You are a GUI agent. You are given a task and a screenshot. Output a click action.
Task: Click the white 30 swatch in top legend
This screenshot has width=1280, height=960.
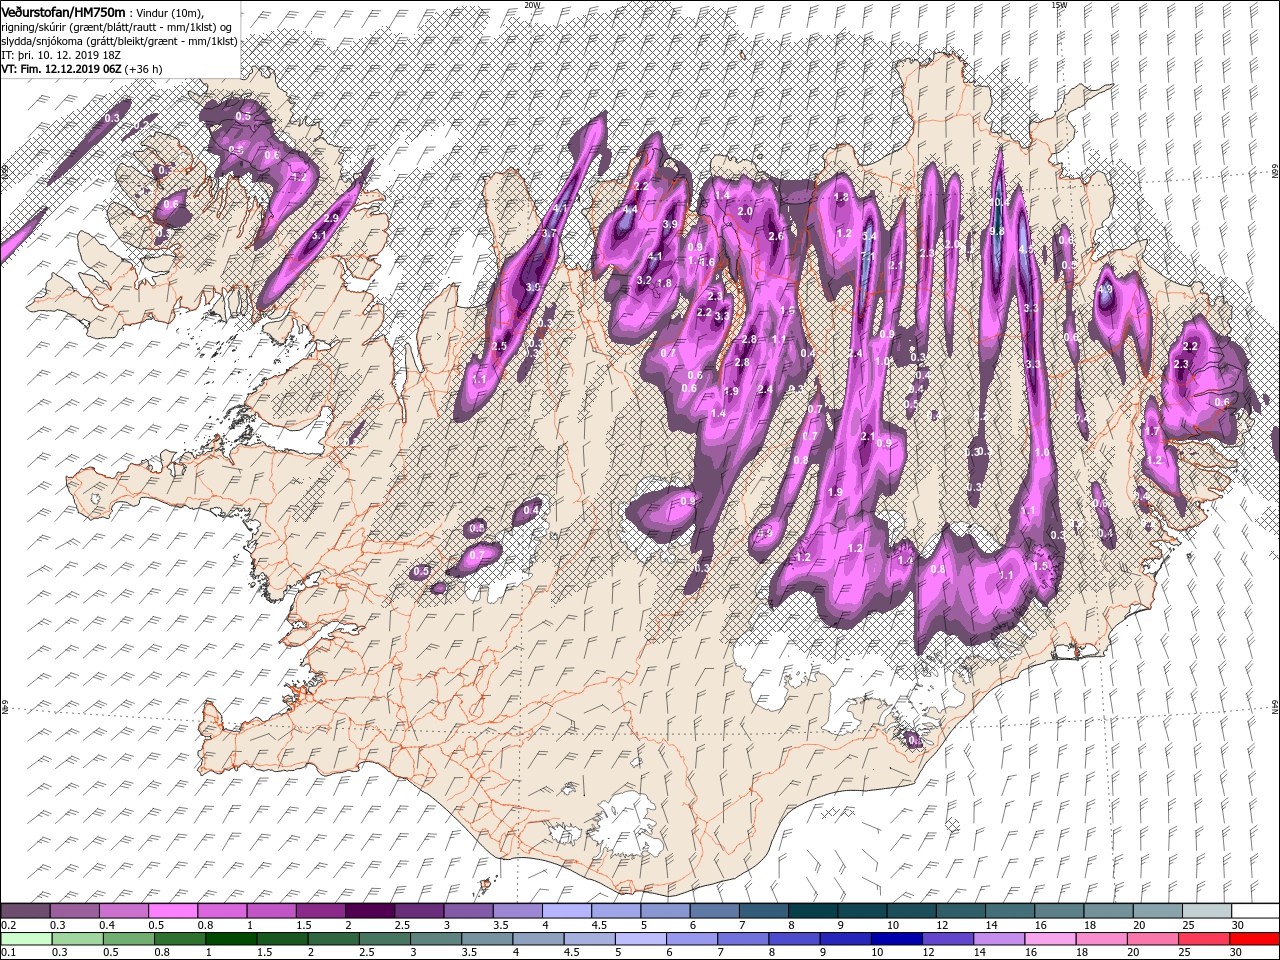click(x=1254, y=912)
